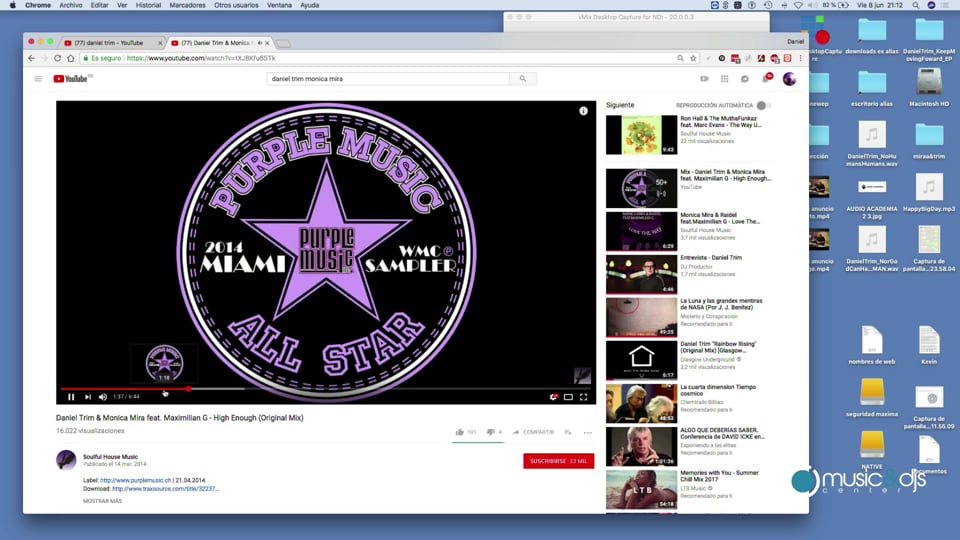Open the traxsource download link
Screen dimensions: 960x540
pyautogui.click(x=165, y=489)
